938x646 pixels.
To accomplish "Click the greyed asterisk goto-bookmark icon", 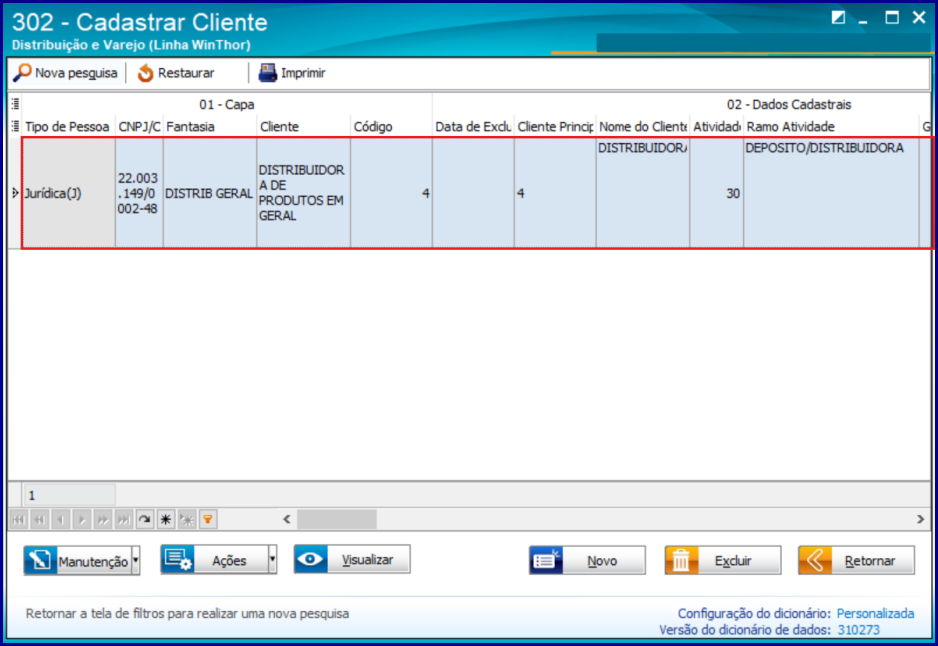I will click(x=187, y=519).
